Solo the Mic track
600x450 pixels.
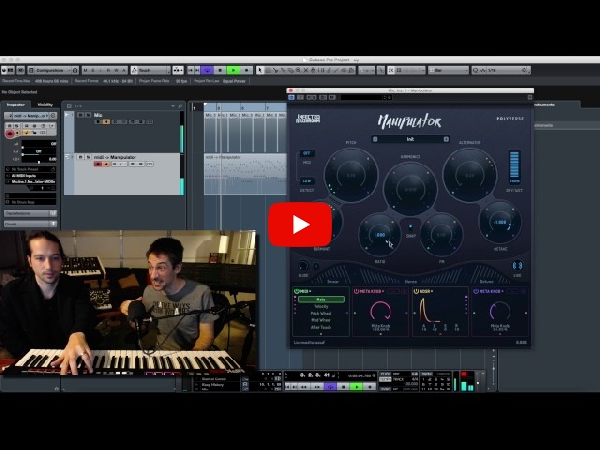[x=88, y=115]
